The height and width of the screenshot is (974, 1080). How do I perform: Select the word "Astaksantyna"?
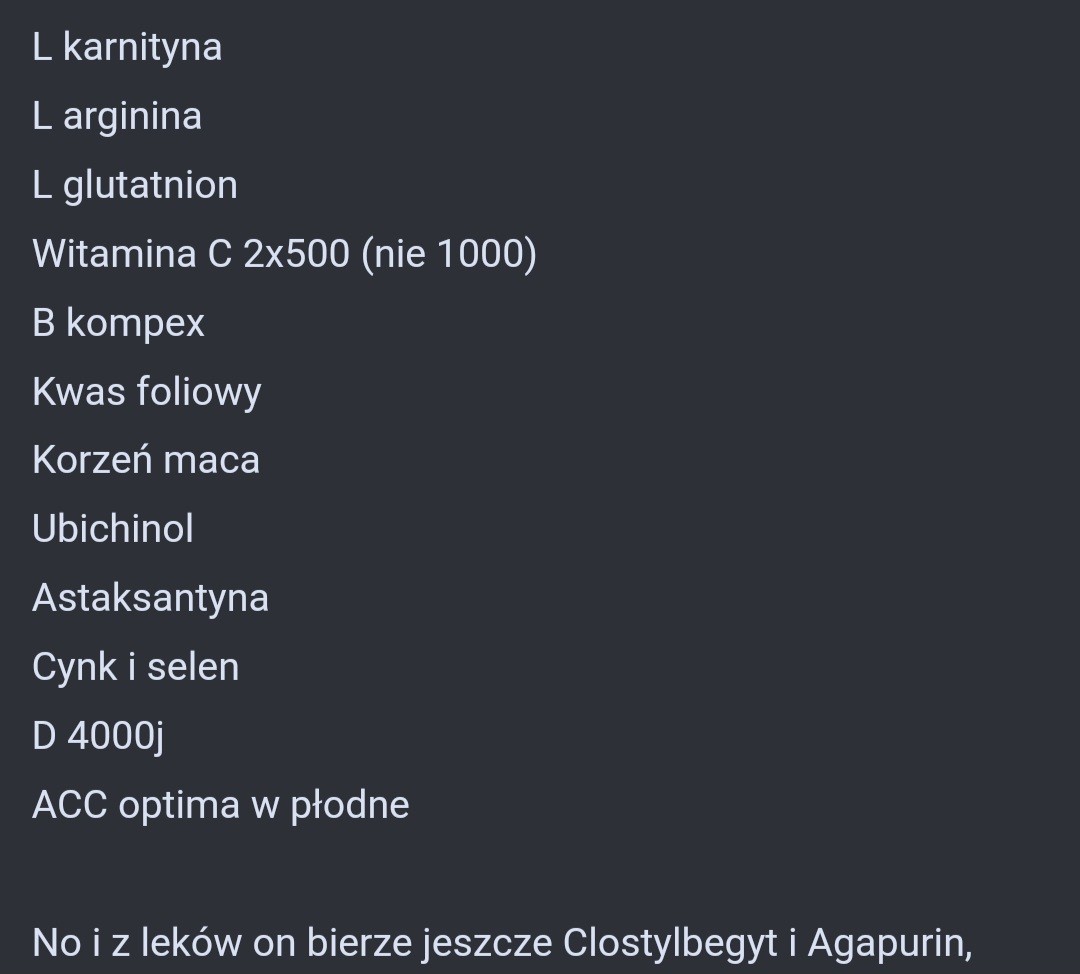(150, 598)
